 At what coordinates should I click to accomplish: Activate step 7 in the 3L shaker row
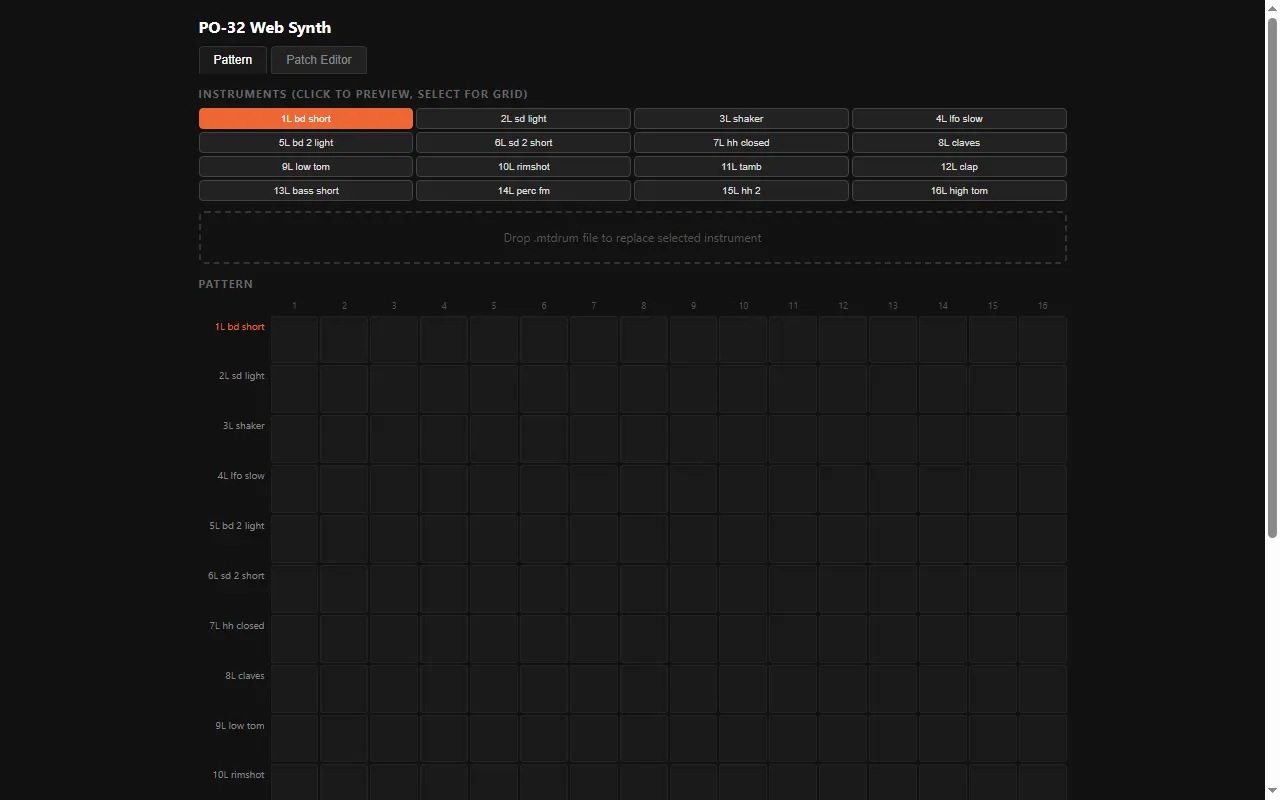pos(594,439)
